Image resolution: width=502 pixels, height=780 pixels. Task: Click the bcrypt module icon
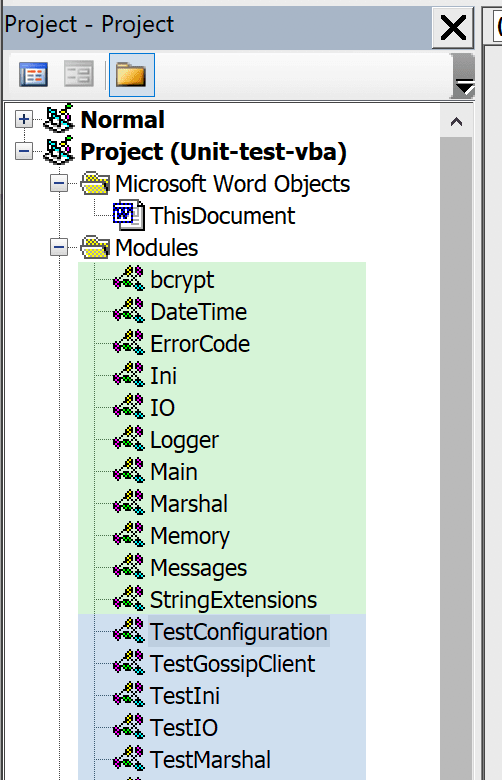tap(129, 279)
